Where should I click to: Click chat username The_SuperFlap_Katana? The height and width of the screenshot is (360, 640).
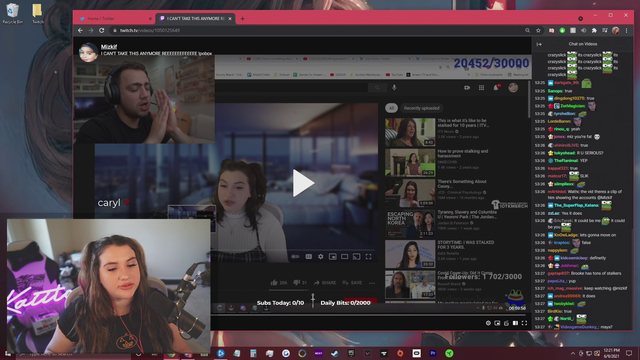(x=576, y=206)
